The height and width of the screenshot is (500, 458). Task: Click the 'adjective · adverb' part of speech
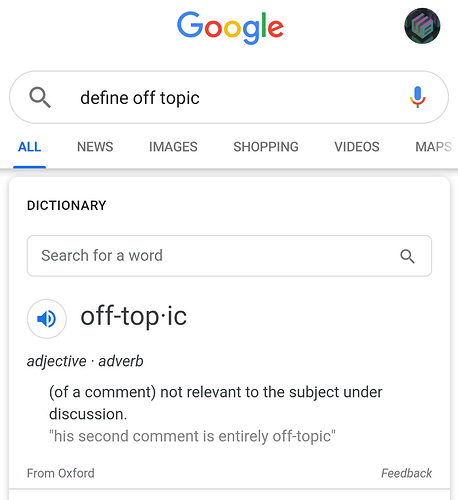(85, 361)
